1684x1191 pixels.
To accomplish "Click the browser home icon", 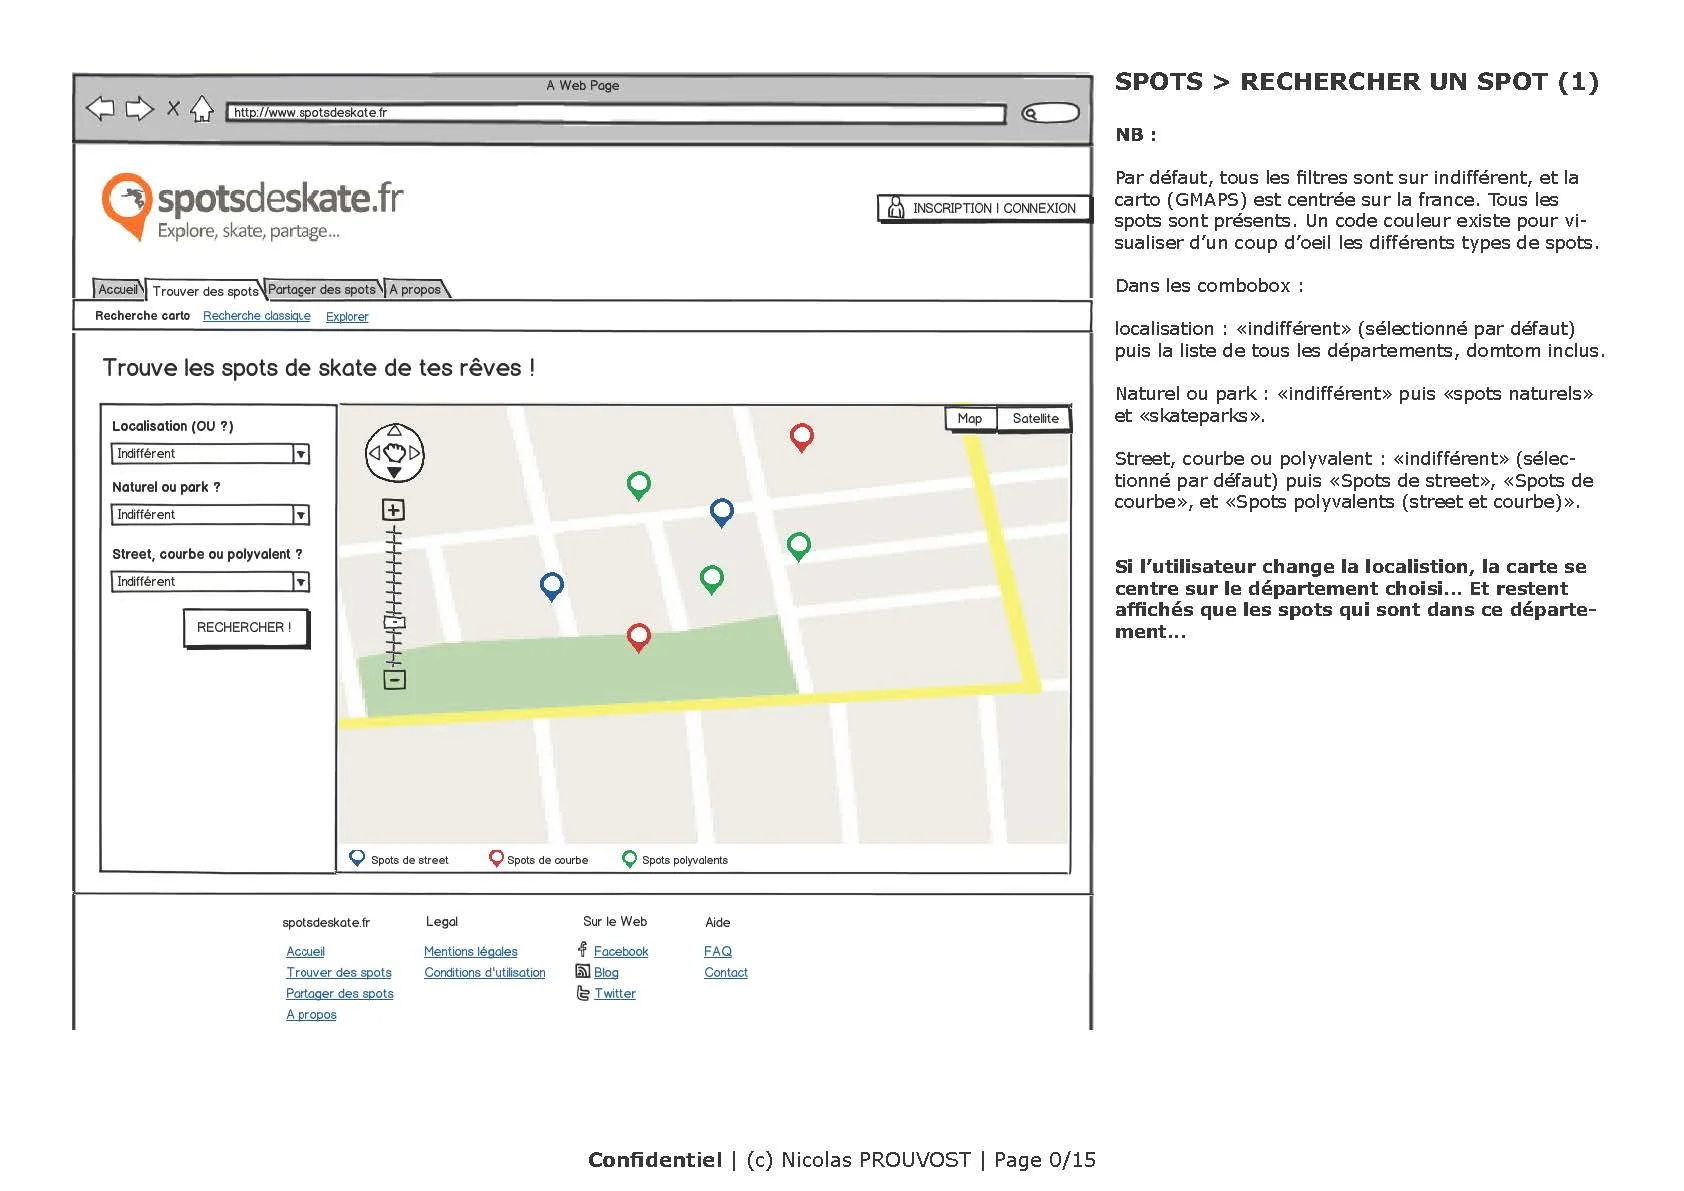I will 202,108.
